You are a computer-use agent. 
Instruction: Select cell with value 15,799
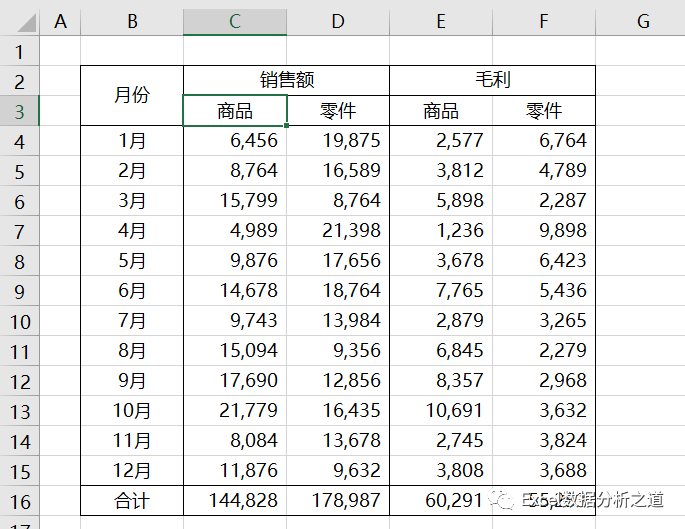235,201
